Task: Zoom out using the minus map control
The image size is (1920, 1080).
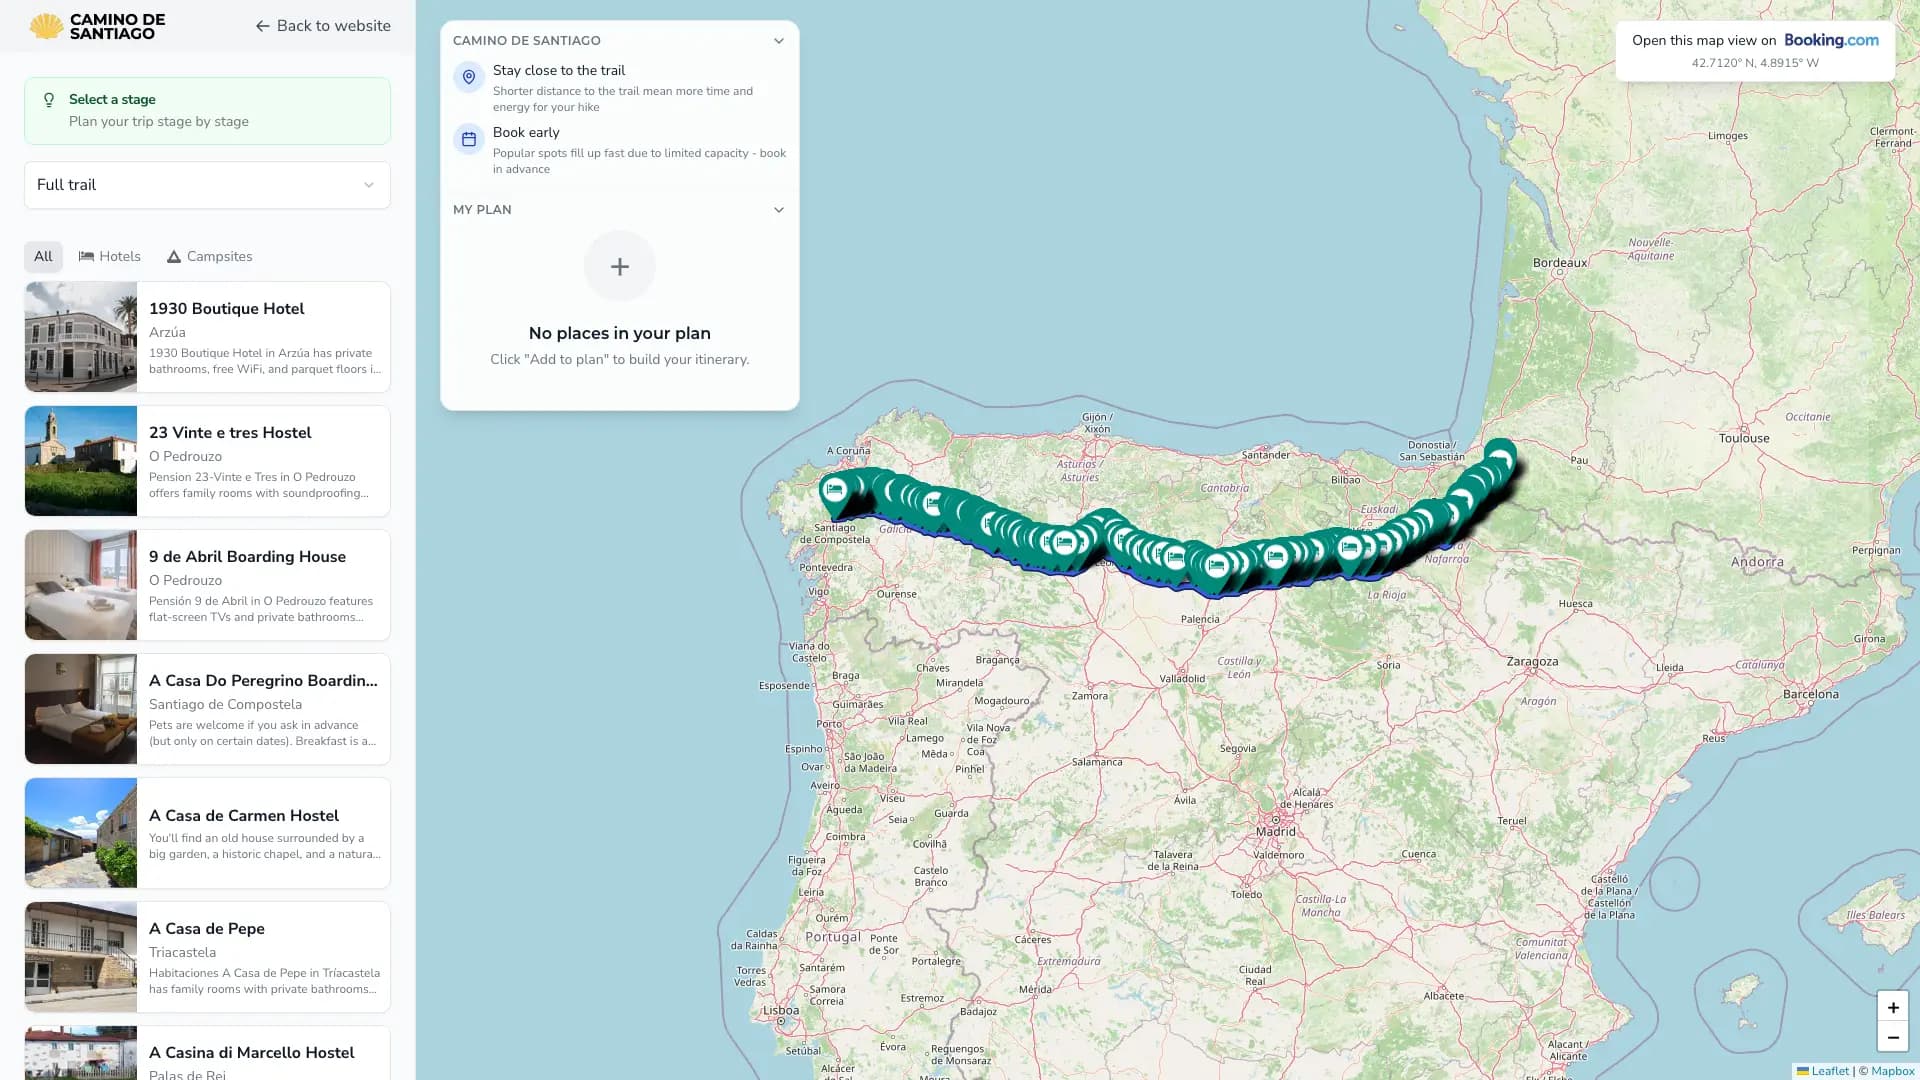Action: click(1893, 1038)
